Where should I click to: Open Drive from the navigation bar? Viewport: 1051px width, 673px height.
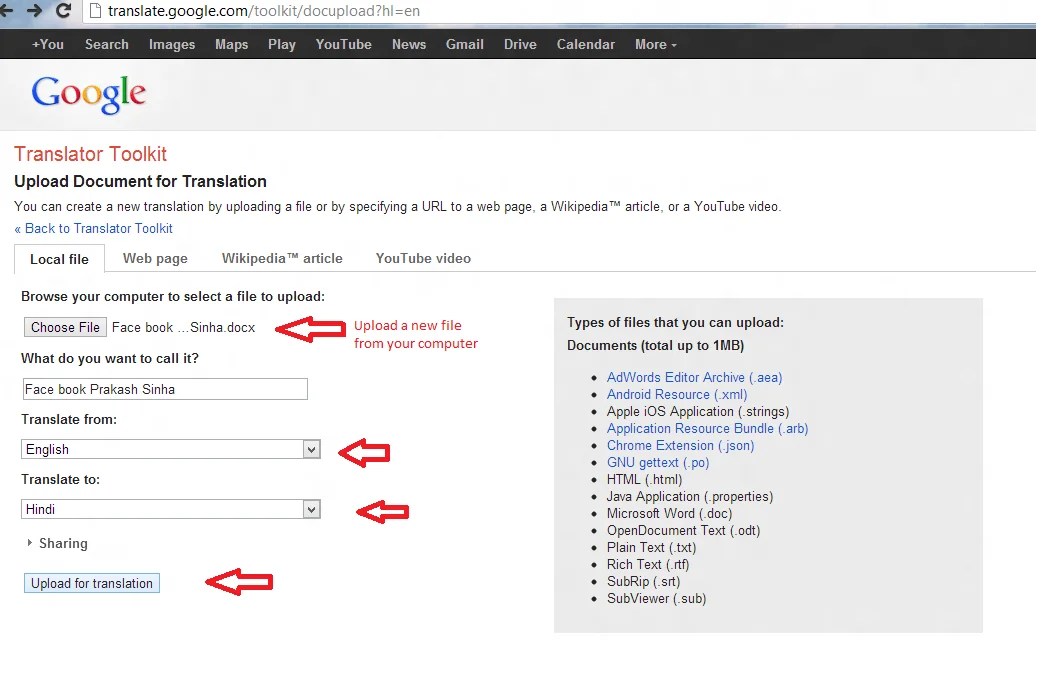pyautogui.click(x=519, y=44)
